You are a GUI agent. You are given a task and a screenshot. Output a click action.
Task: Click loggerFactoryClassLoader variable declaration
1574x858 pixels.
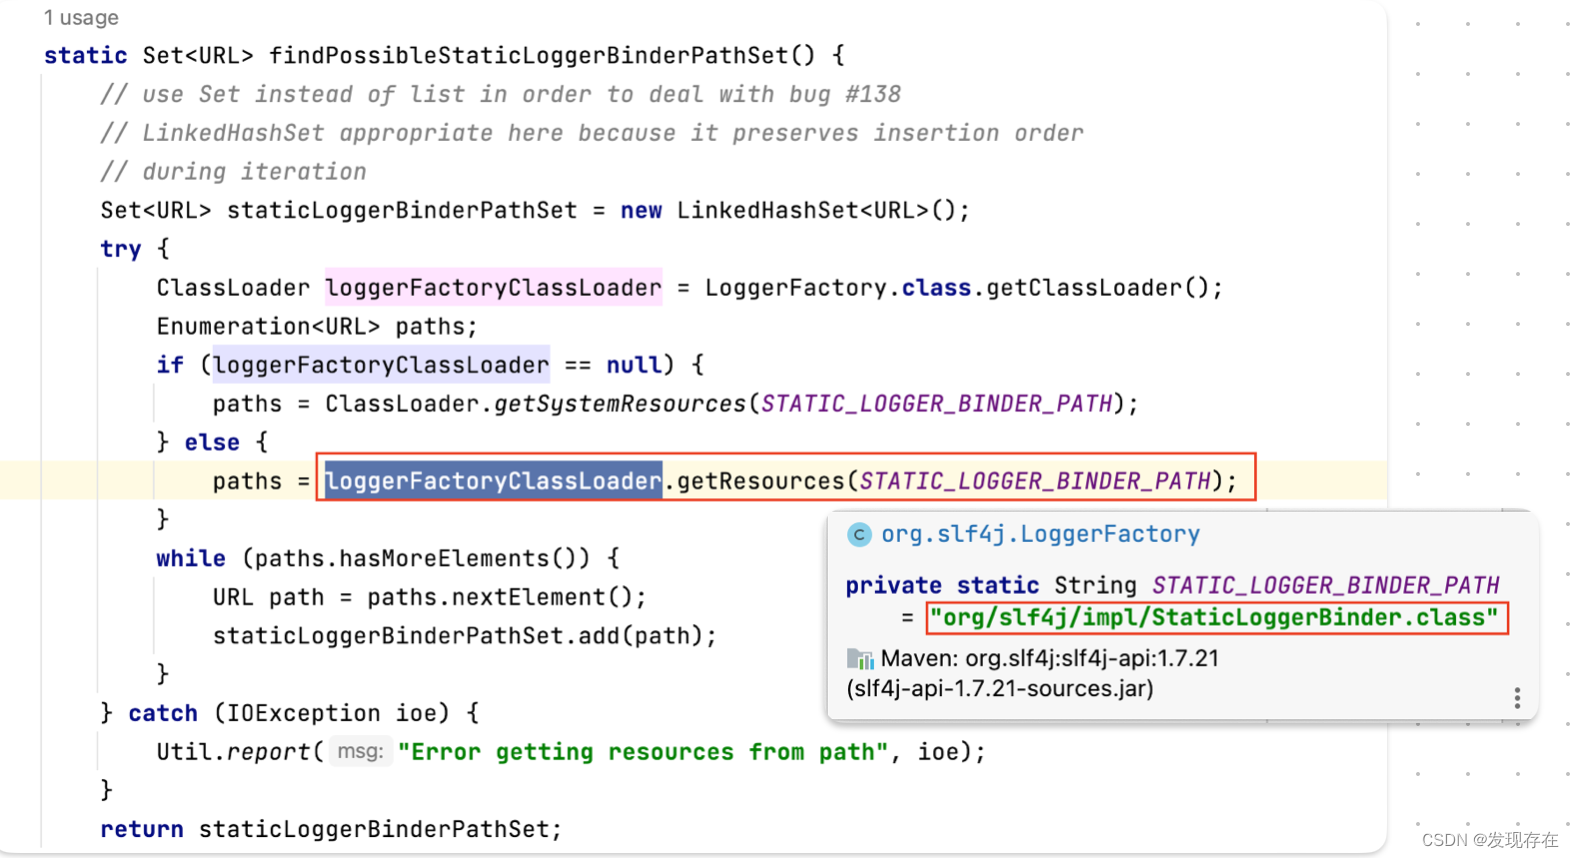coord(493,288)
